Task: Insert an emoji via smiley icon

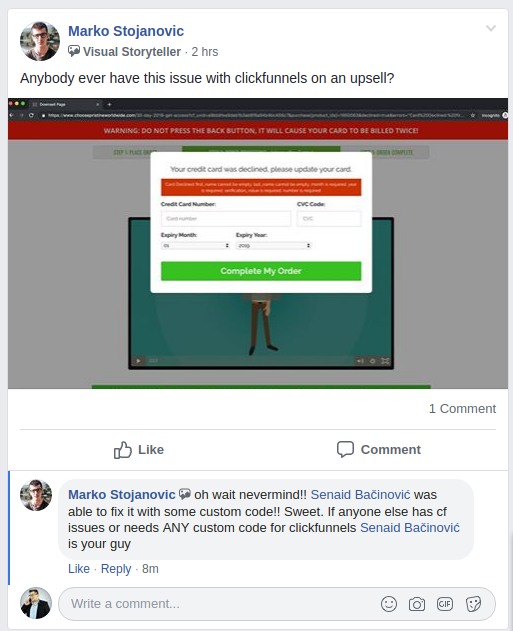Action: 389,604
